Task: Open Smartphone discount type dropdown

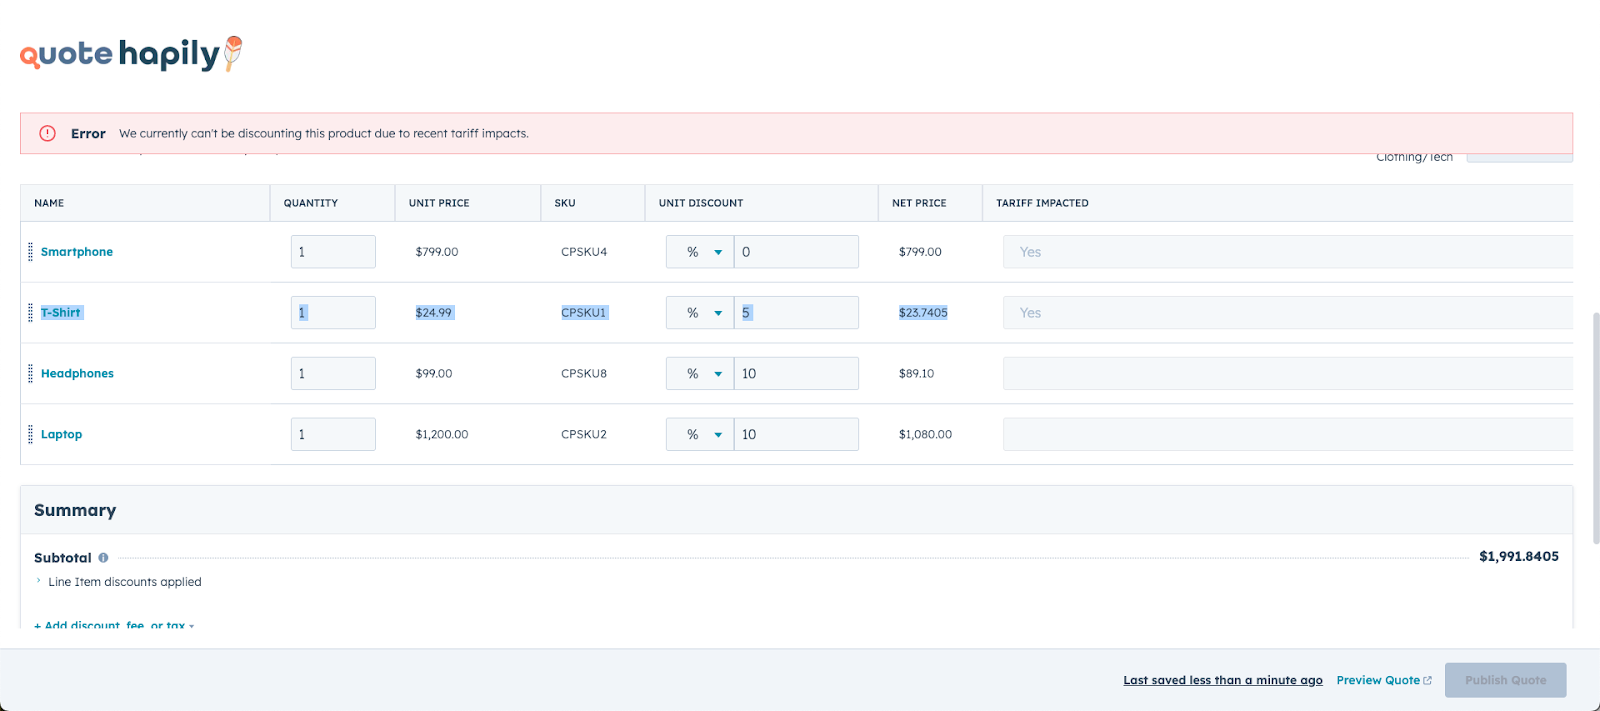Action: (700, 252)
